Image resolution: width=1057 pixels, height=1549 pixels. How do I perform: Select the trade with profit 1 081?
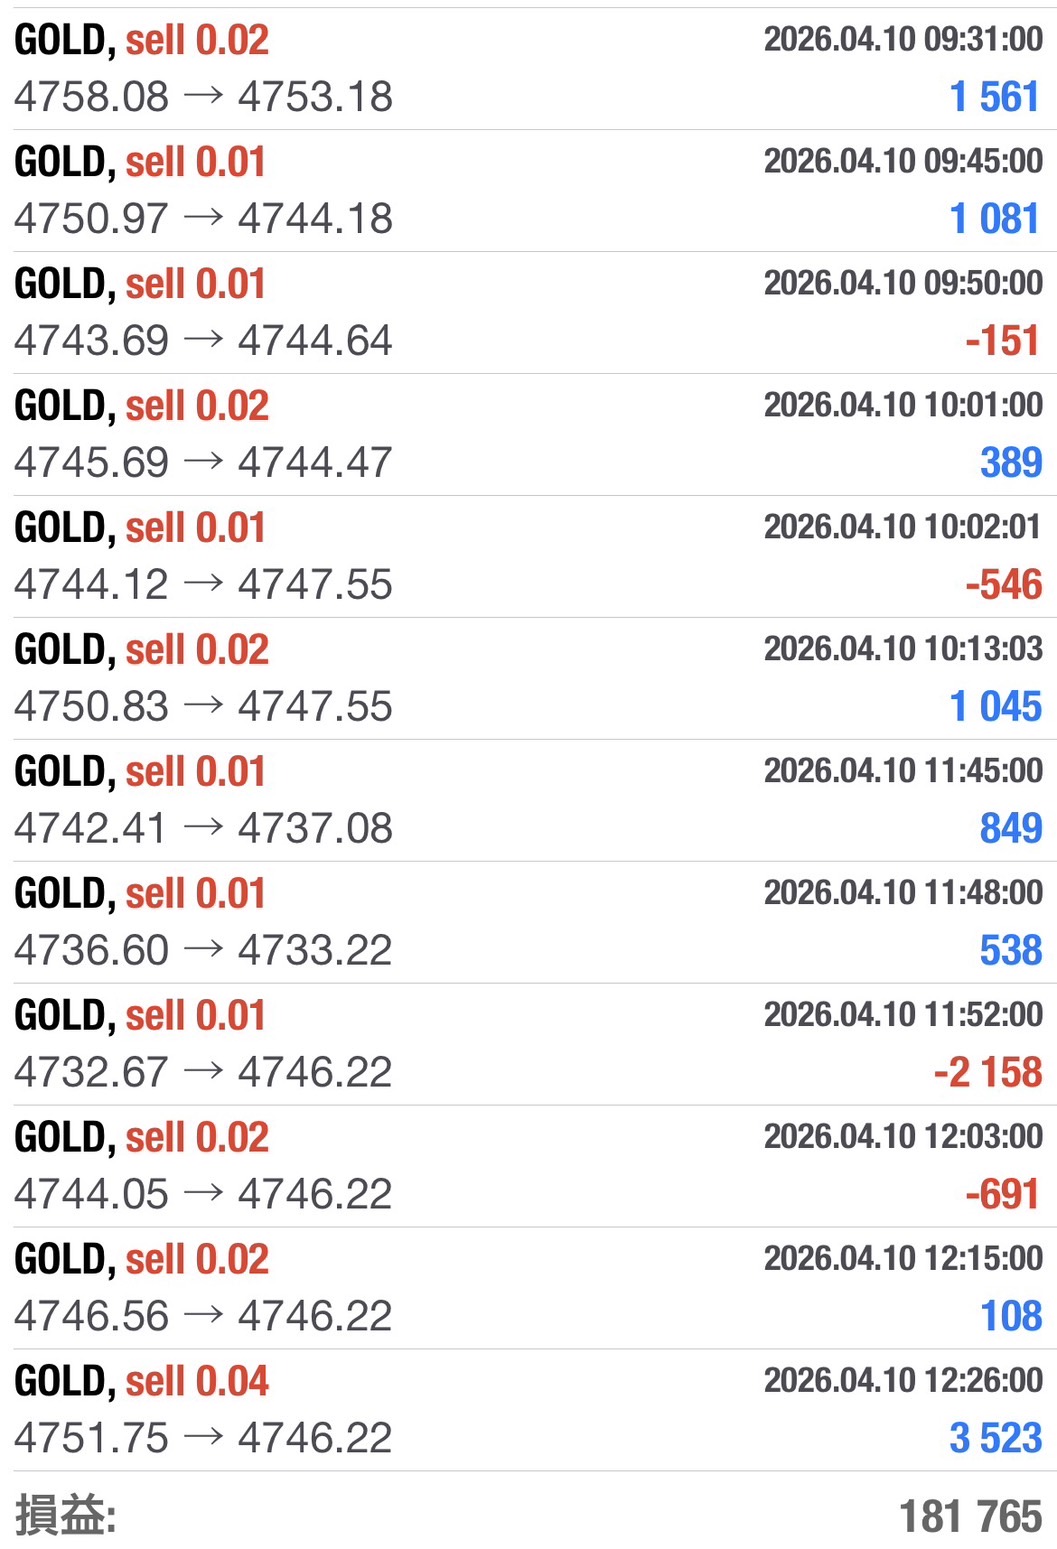click(528, 190)
